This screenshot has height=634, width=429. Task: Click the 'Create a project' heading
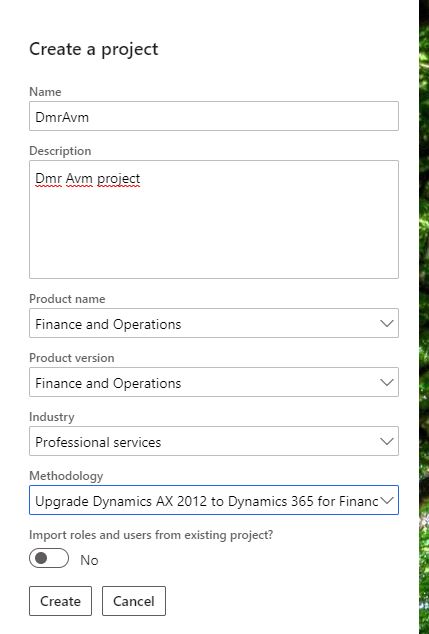point(93,49)
